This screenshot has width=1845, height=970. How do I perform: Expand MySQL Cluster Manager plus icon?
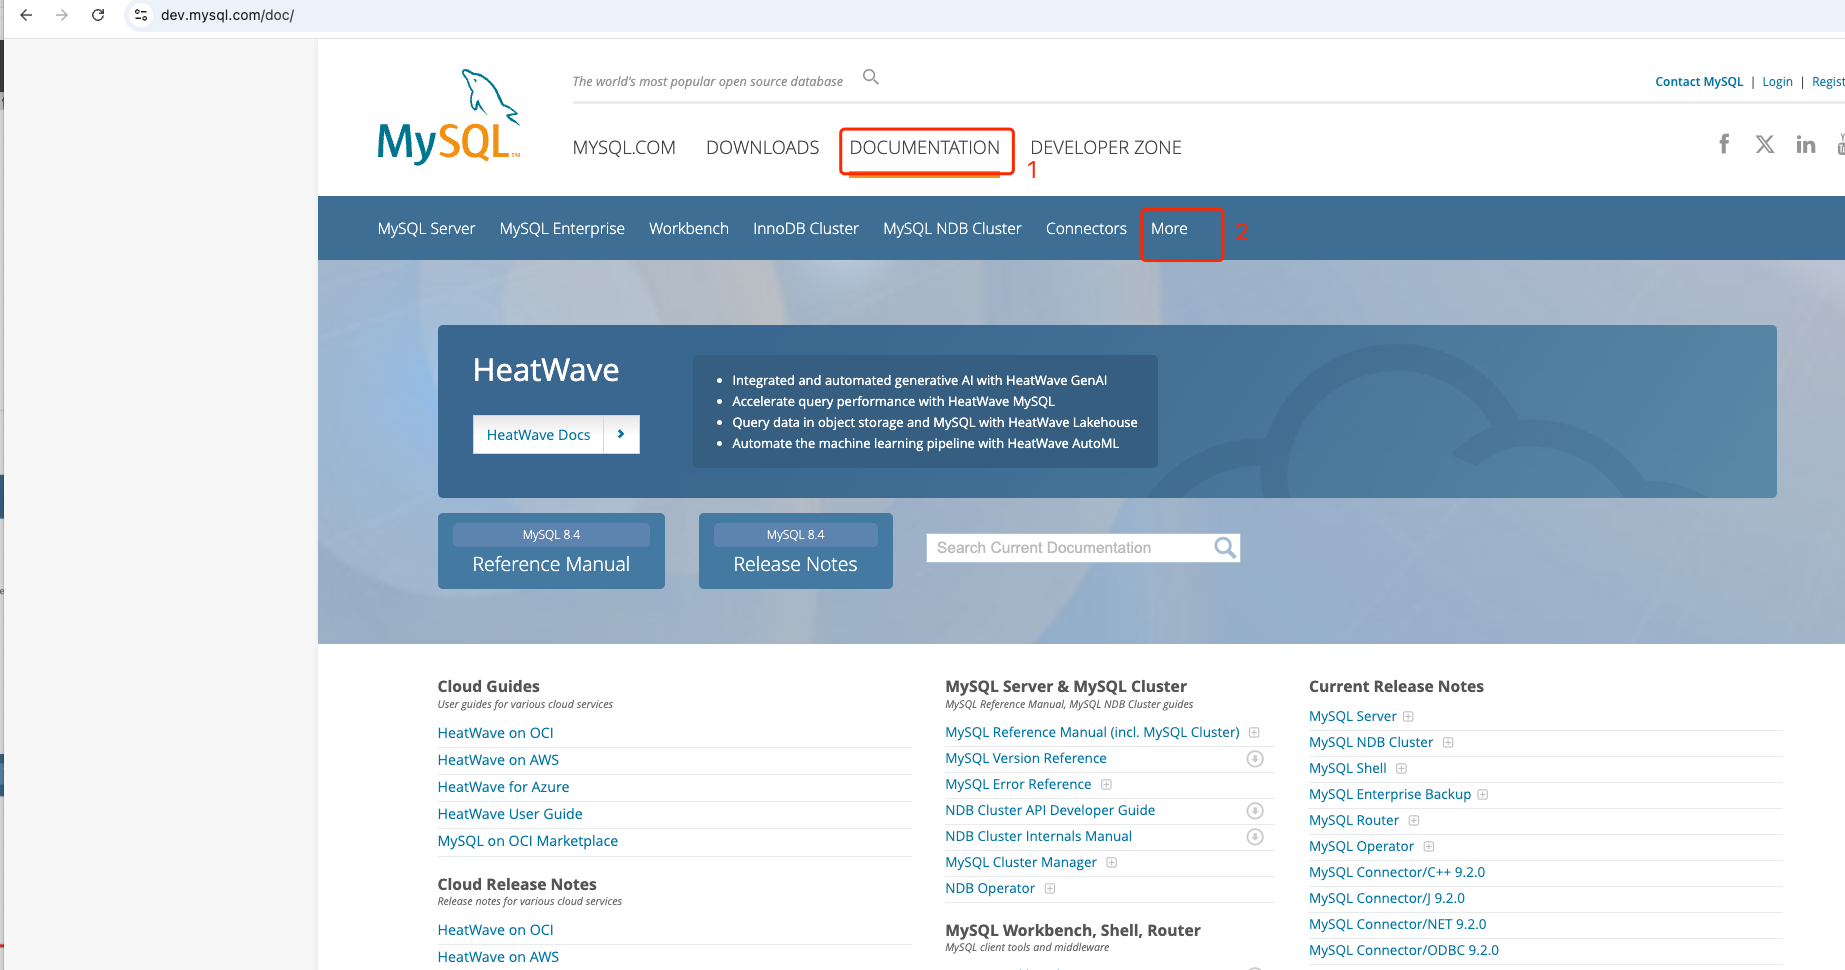[1111, 863]
